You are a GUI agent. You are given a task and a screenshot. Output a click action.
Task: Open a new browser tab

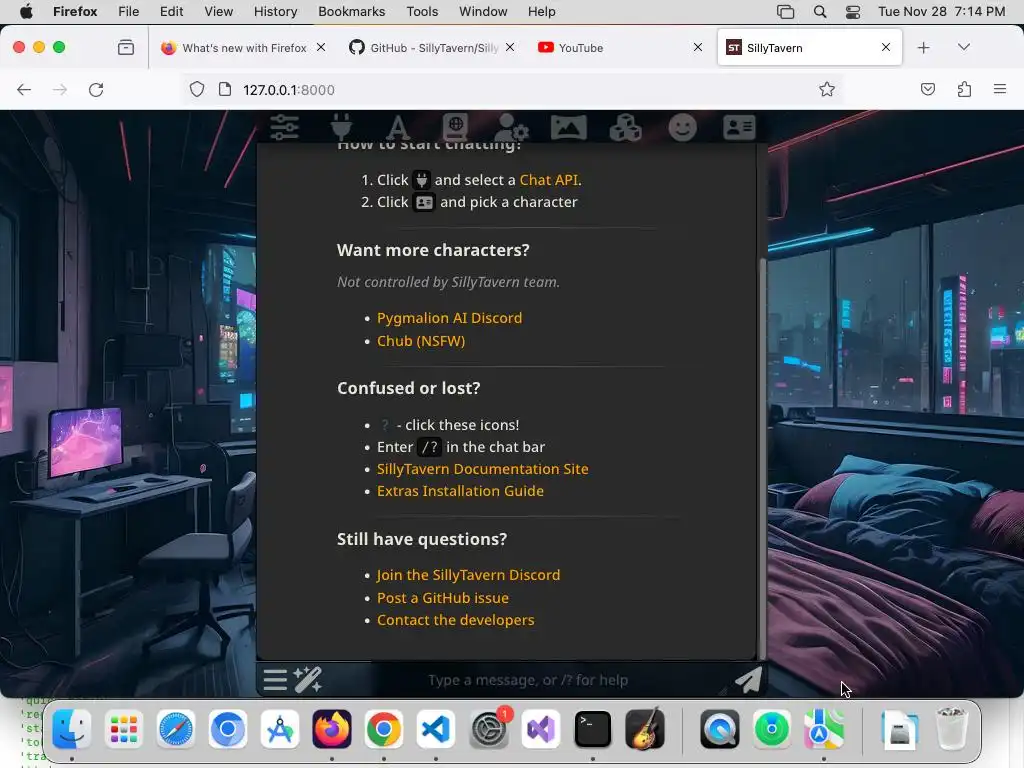coord(923,48)
